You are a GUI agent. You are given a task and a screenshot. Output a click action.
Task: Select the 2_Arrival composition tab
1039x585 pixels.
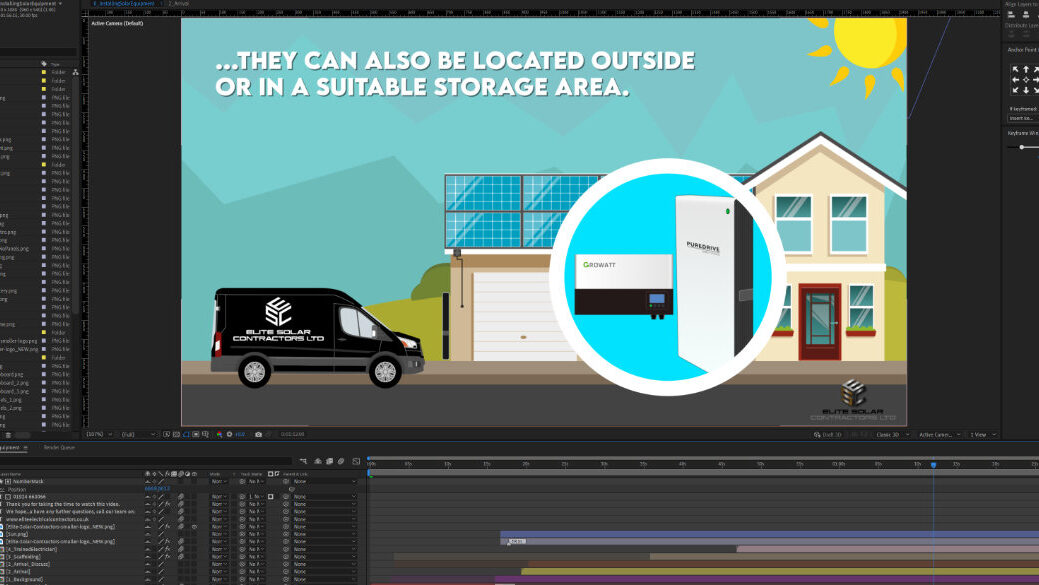point(180,4)
